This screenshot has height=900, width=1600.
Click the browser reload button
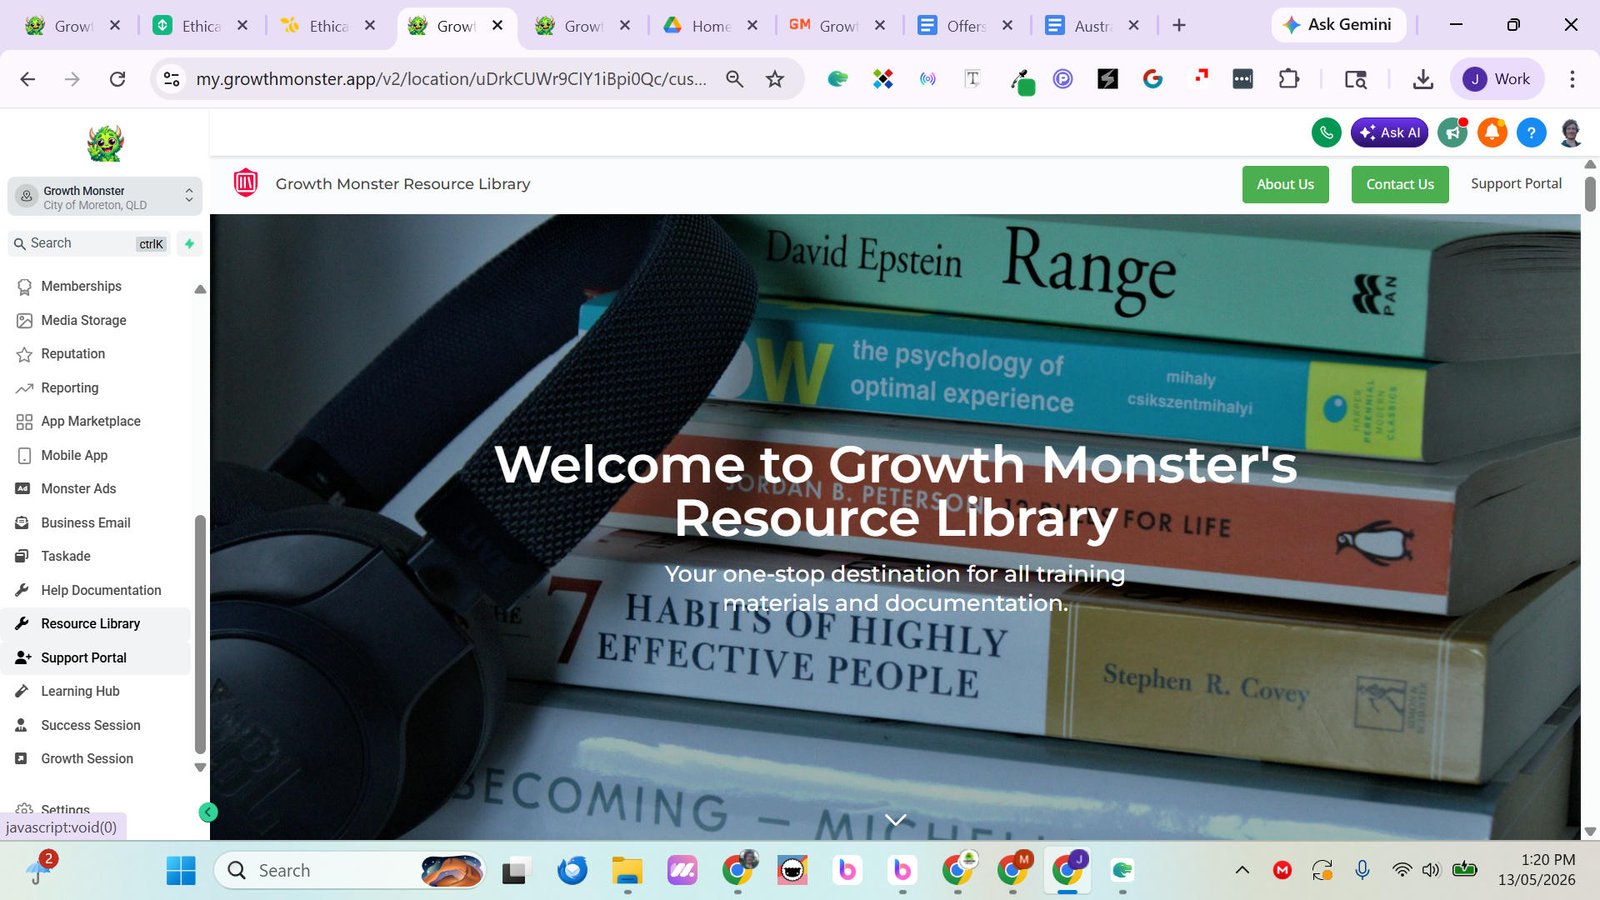point(117,79)
